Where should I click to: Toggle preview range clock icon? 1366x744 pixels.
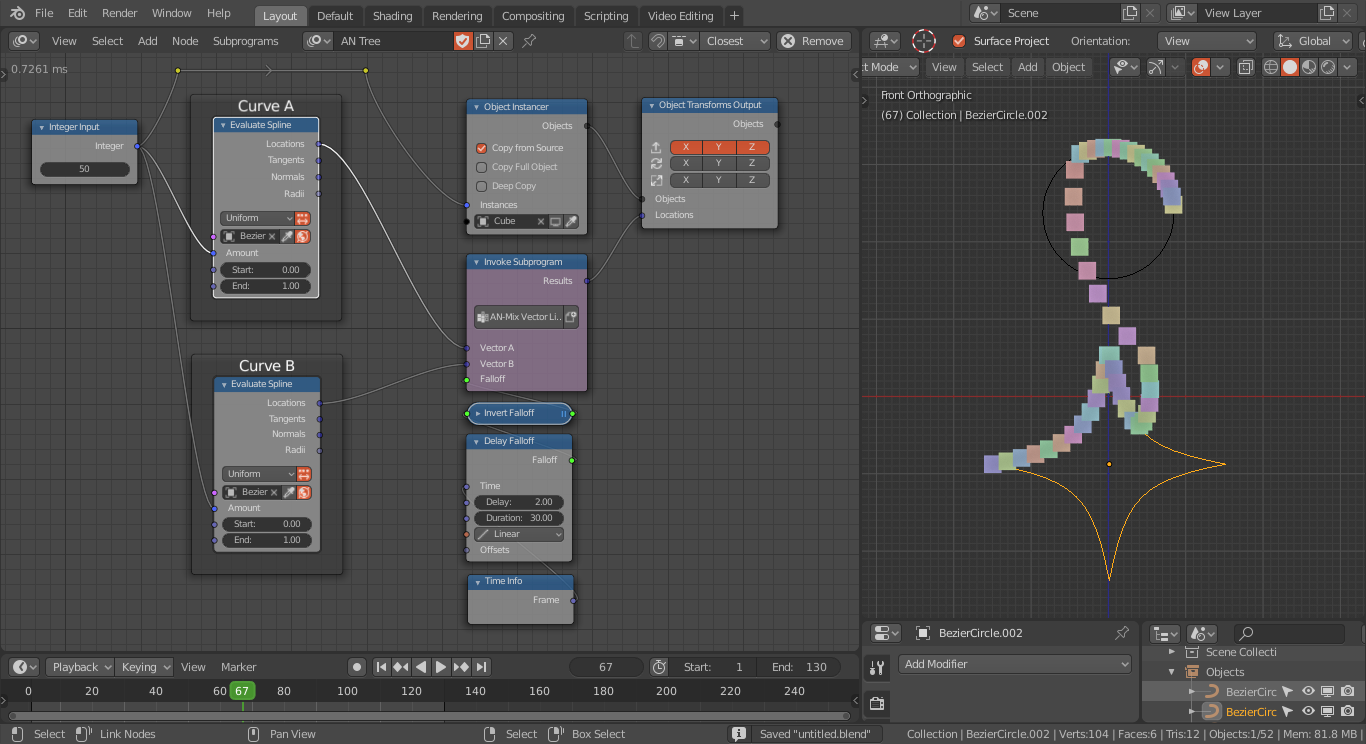coord(659,667)
